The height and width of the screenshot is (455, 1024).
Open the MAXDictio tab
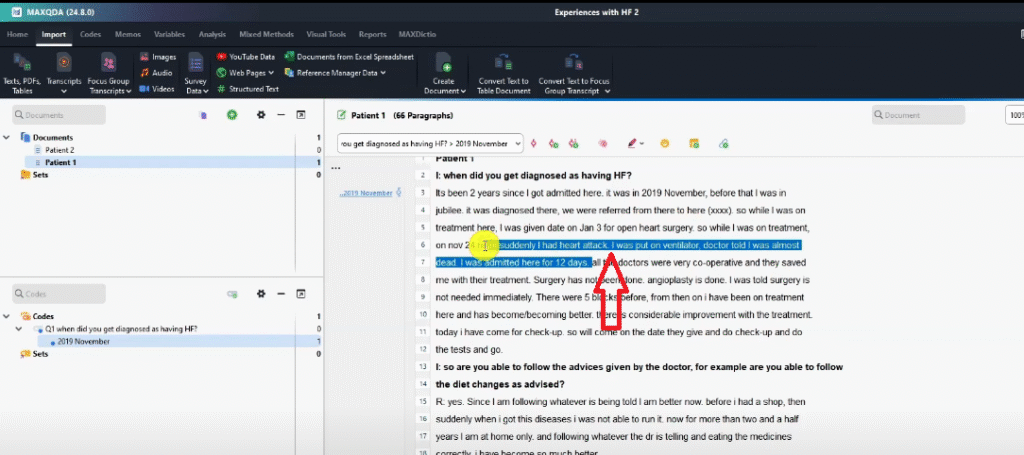point(417,35)
